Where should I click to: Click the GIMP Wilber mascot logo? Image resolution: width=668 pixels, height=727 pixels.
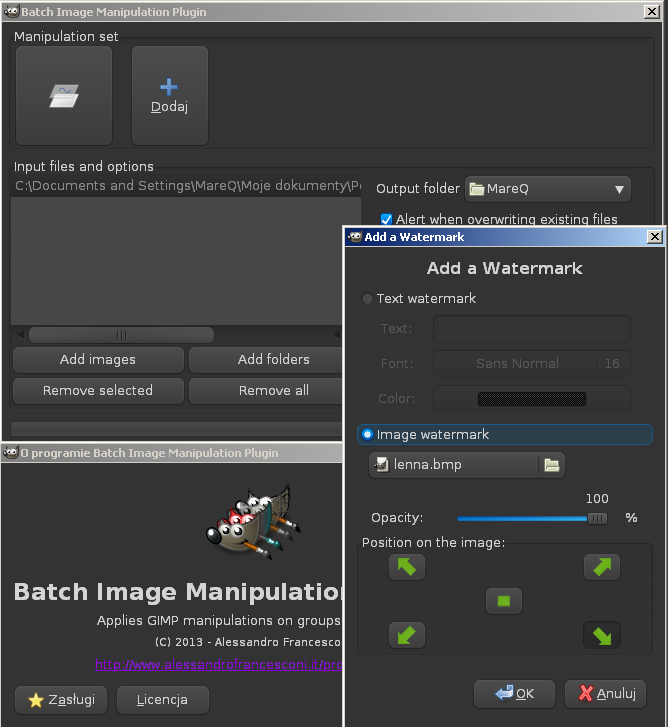254,522
